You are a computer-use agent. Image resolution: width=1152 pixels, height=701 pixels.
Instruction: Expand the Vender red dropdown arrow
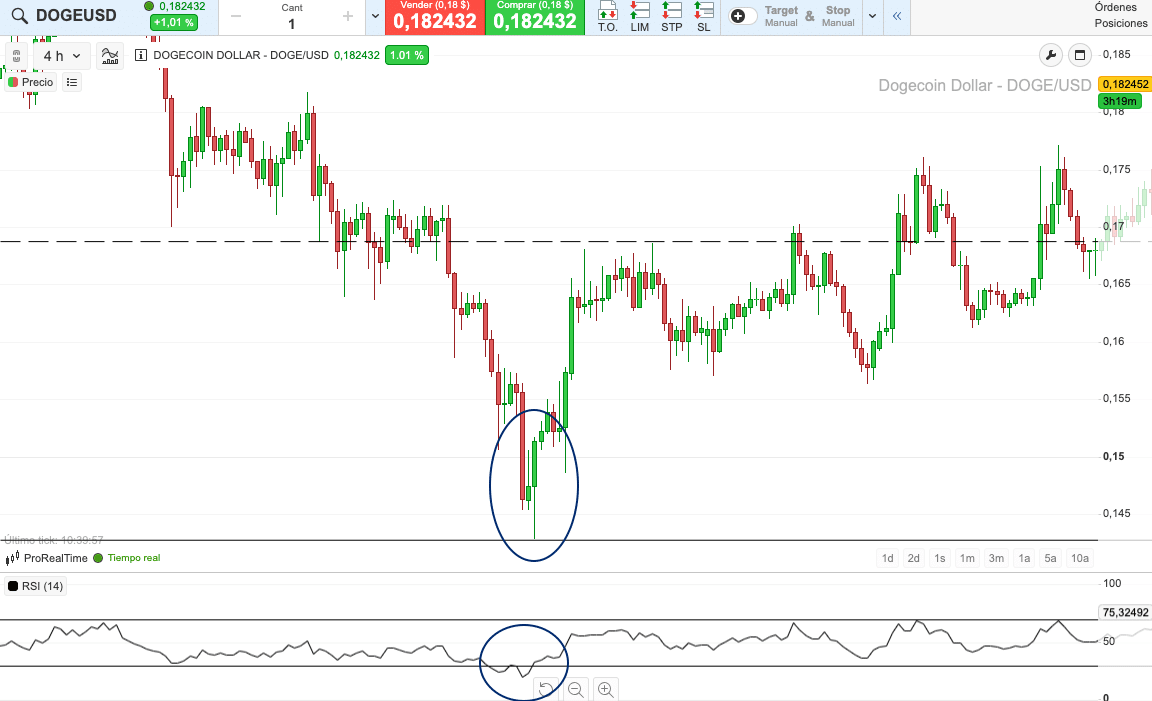tap(374, 17)
